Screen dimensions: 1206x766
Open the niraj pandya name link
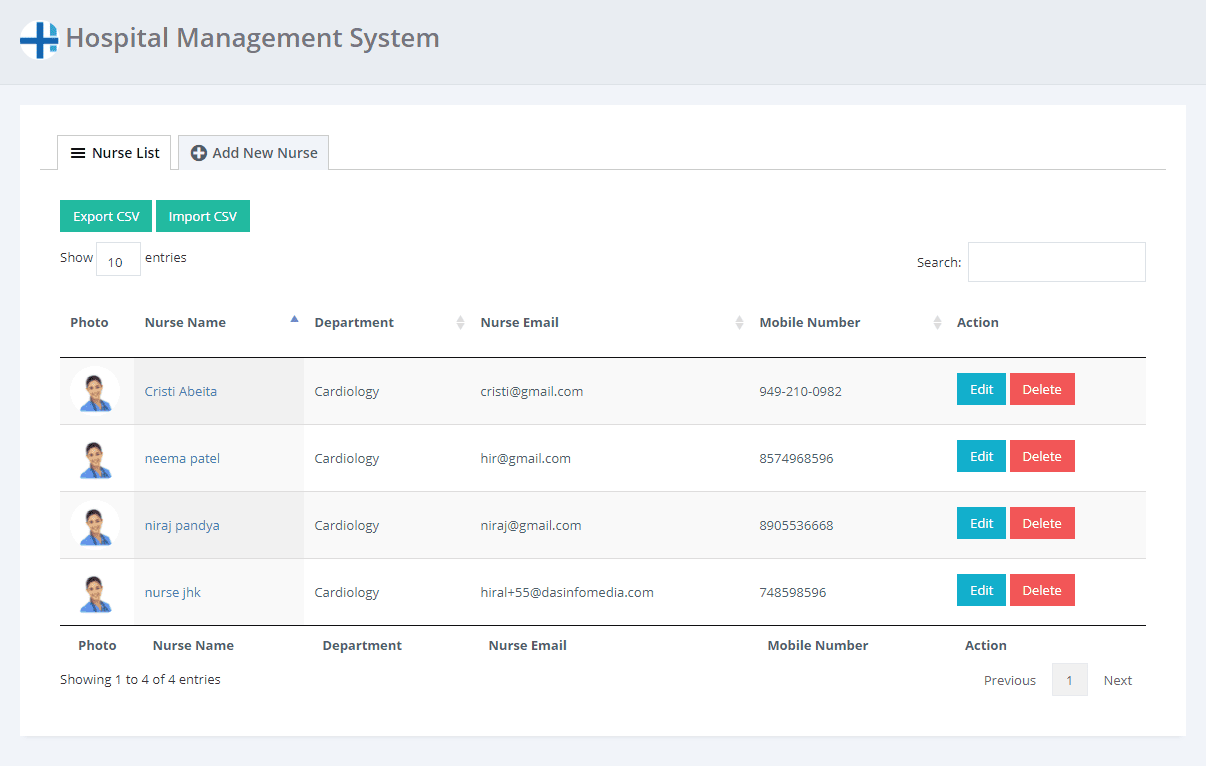(182, 525)
